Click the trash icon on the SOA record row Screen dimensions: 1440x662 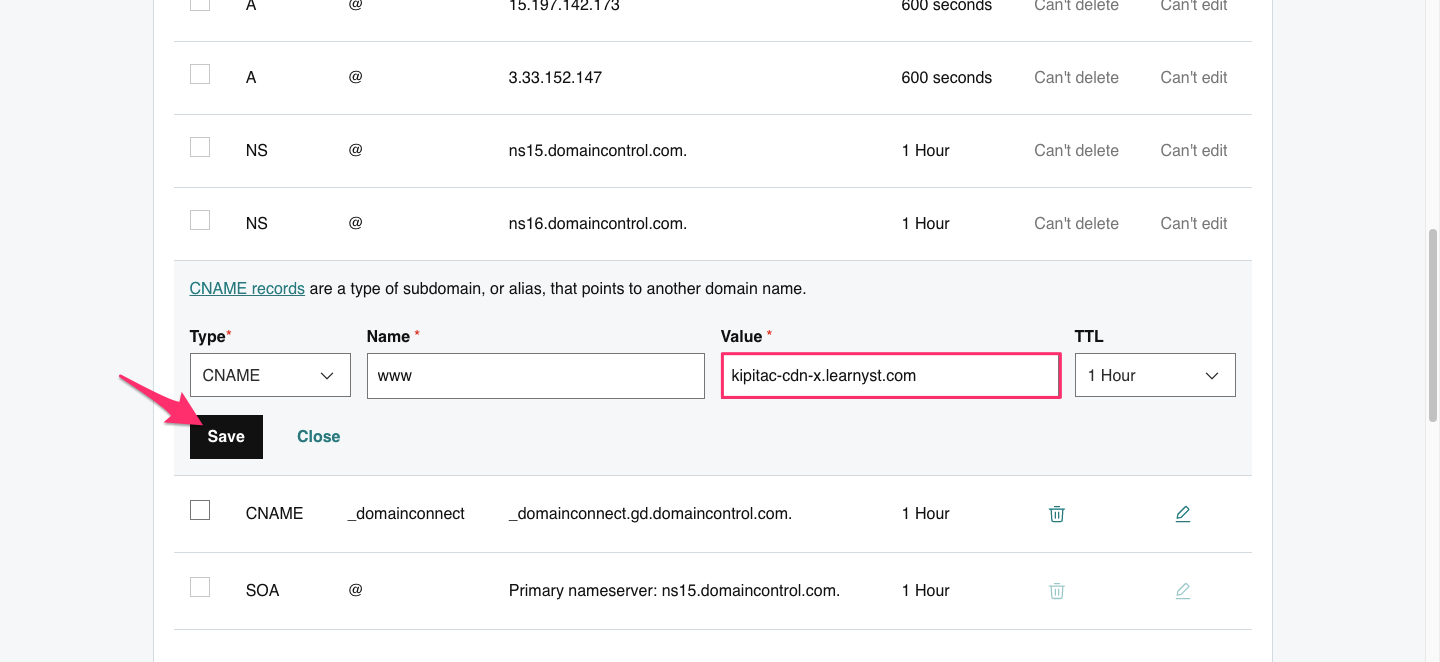pos(1057,590)
